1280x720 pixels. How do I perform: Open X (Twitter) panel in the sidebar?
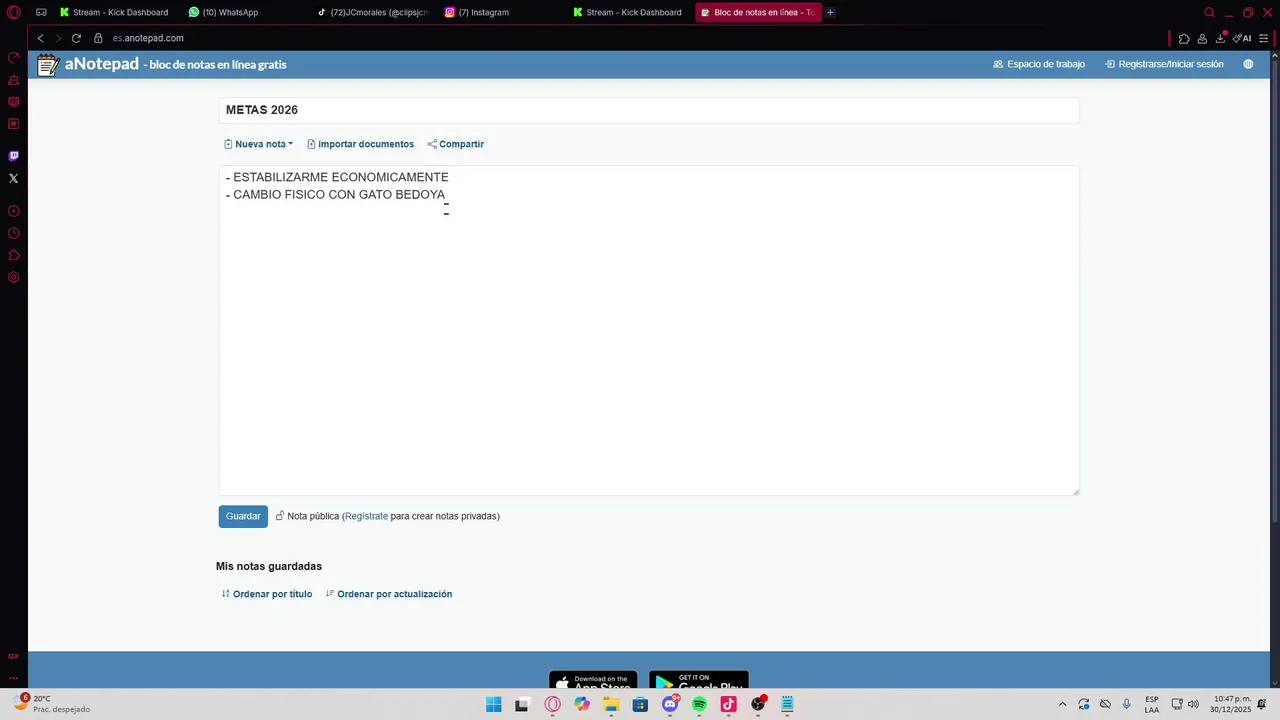click(x=14, y=178)
